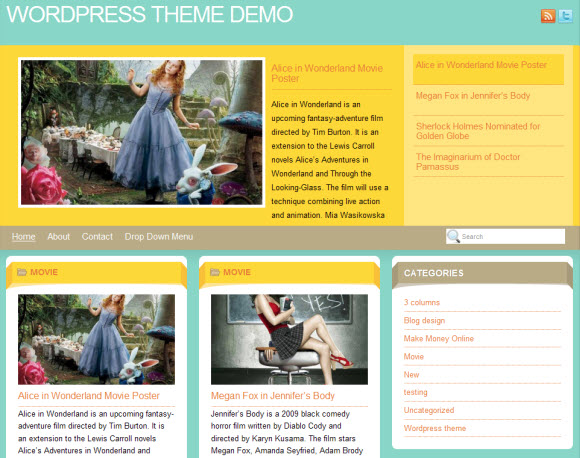
Task: Open MOVIE category on Megan Fox card
Action: (237, 272)
